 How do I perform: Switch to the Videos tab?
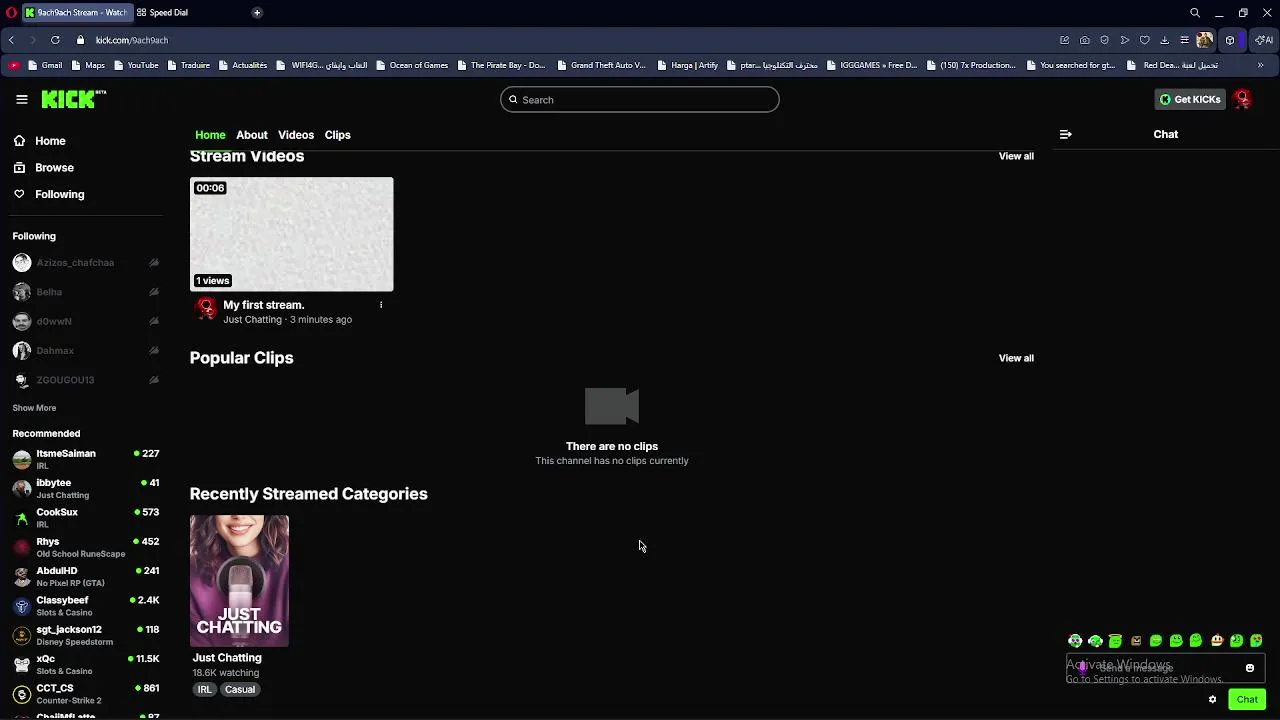pos(296,135)
